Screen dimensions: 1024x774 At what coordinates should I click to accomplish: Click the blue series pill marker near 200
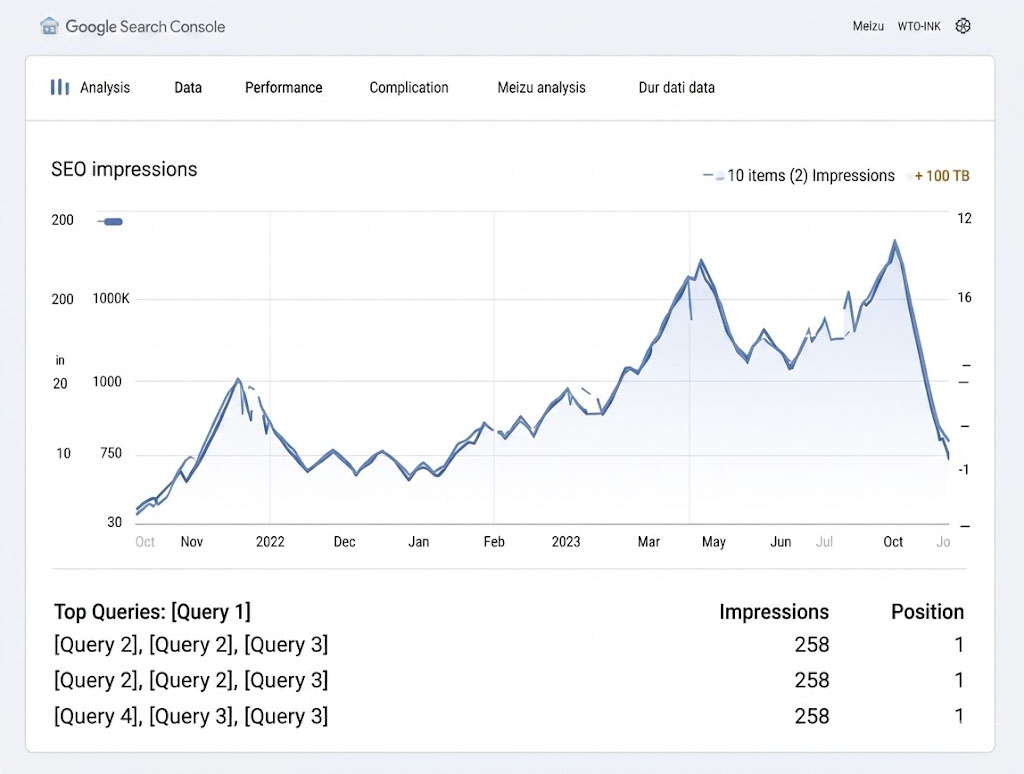(112, 221)
